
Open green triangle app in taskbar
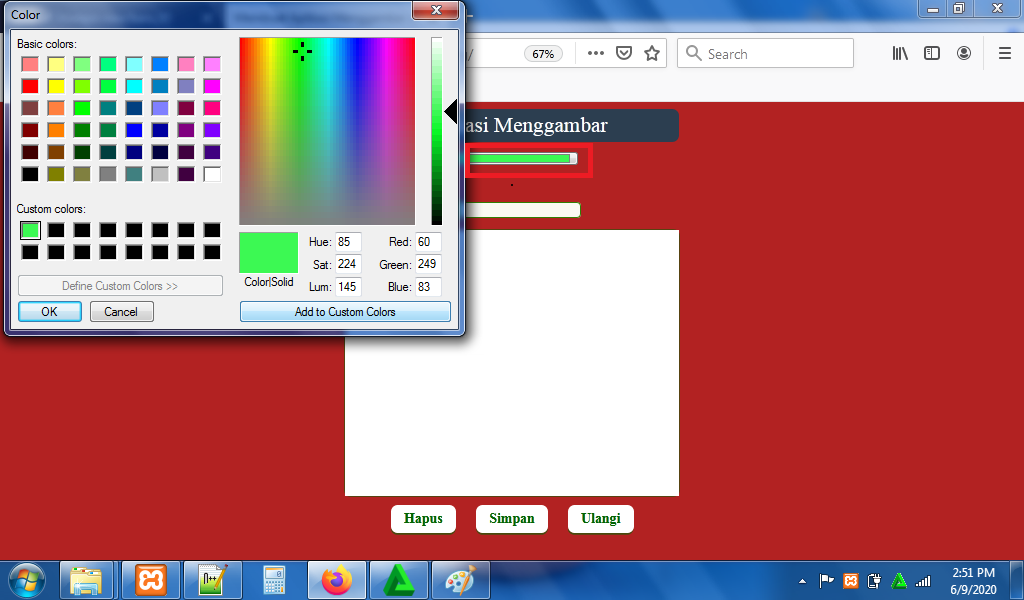click(x=398, y=580)
